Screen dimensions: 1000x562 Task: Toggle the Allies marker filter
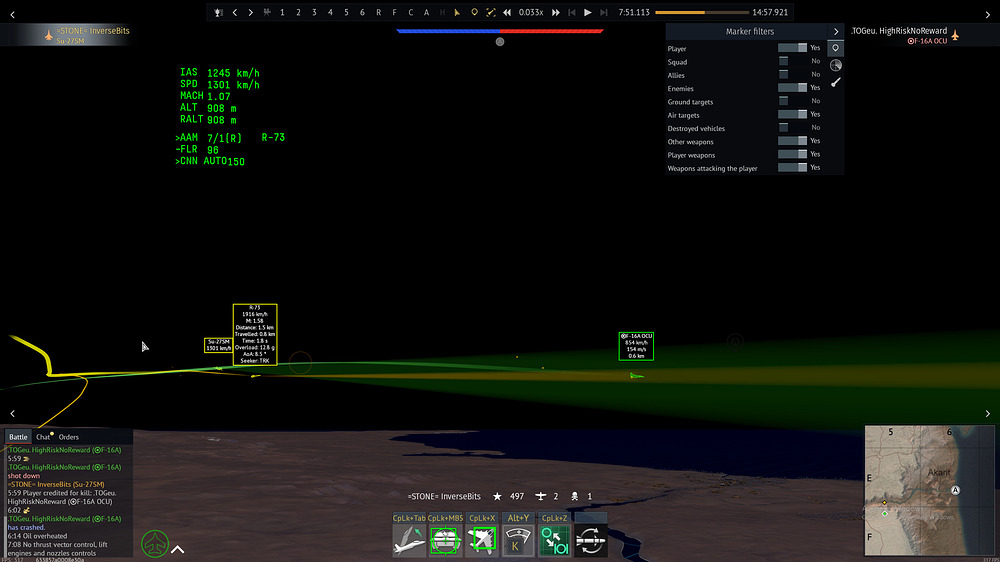click(792, 75)
